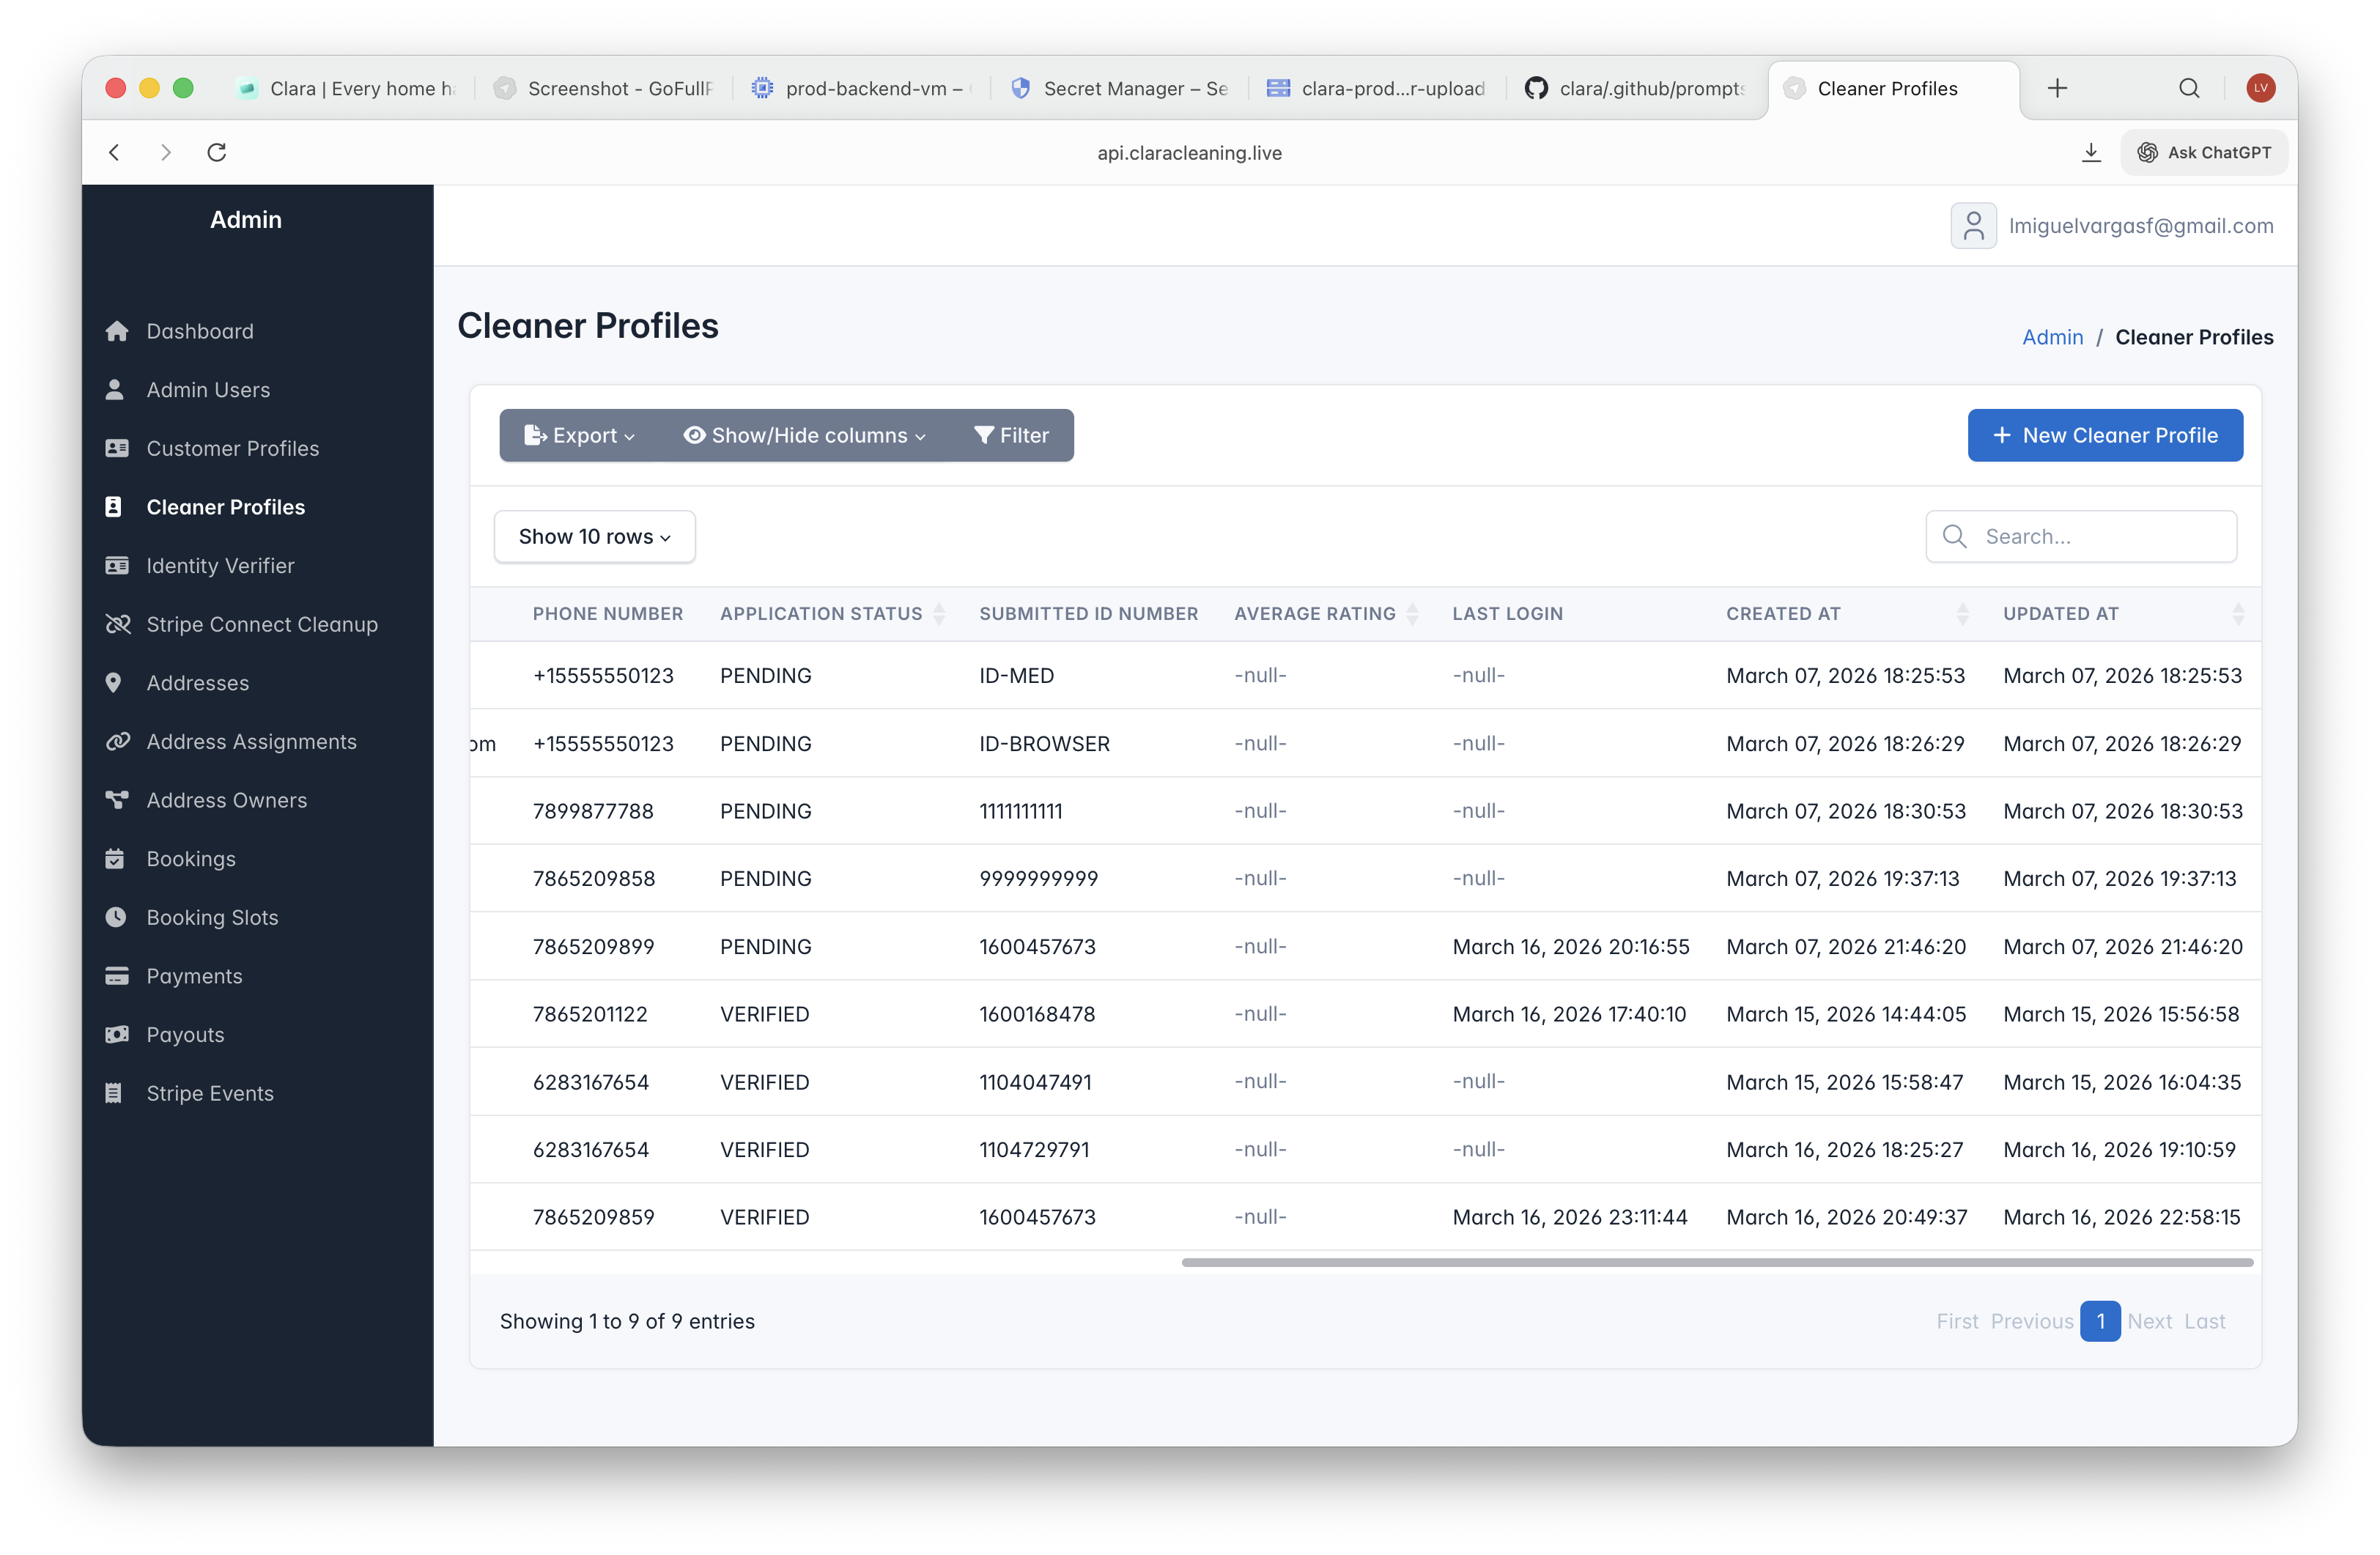This screenshot has height=1555, width=2380.
Task: Click the Payouts money icon
Action: (116, 1034)
